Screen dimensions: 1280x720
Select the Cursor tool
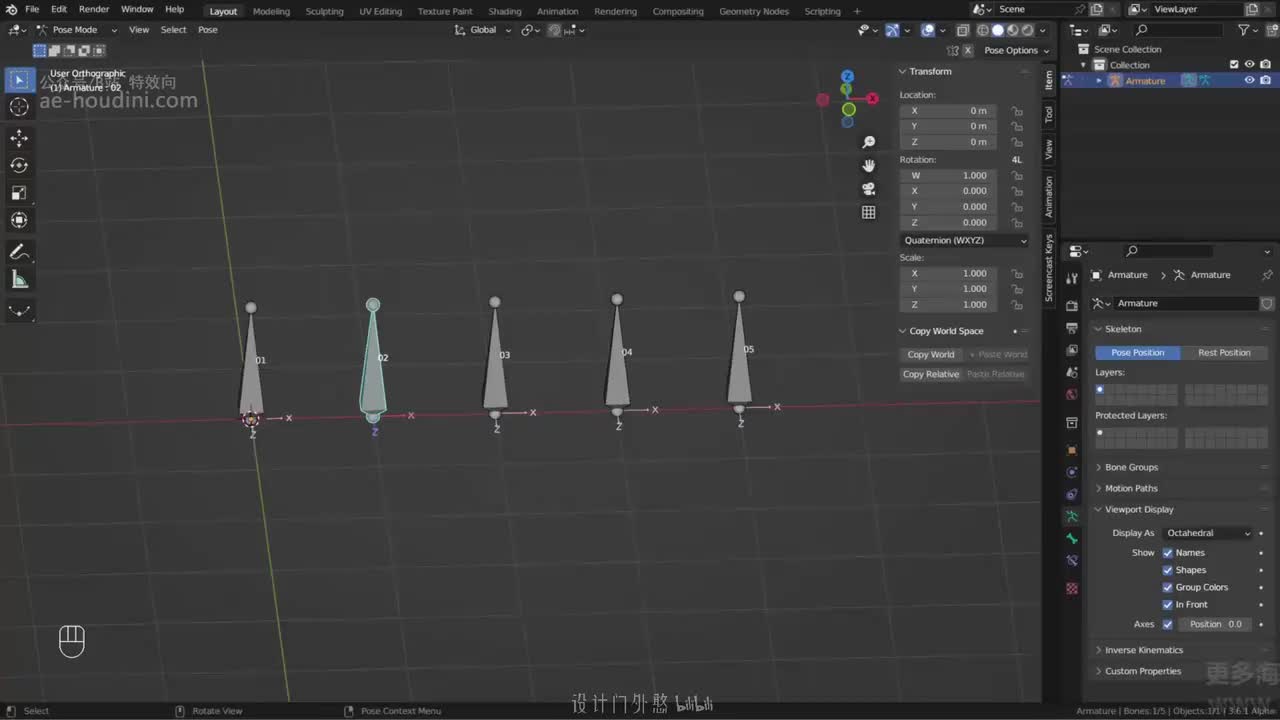pyautogui.click(x=19, y=107)
